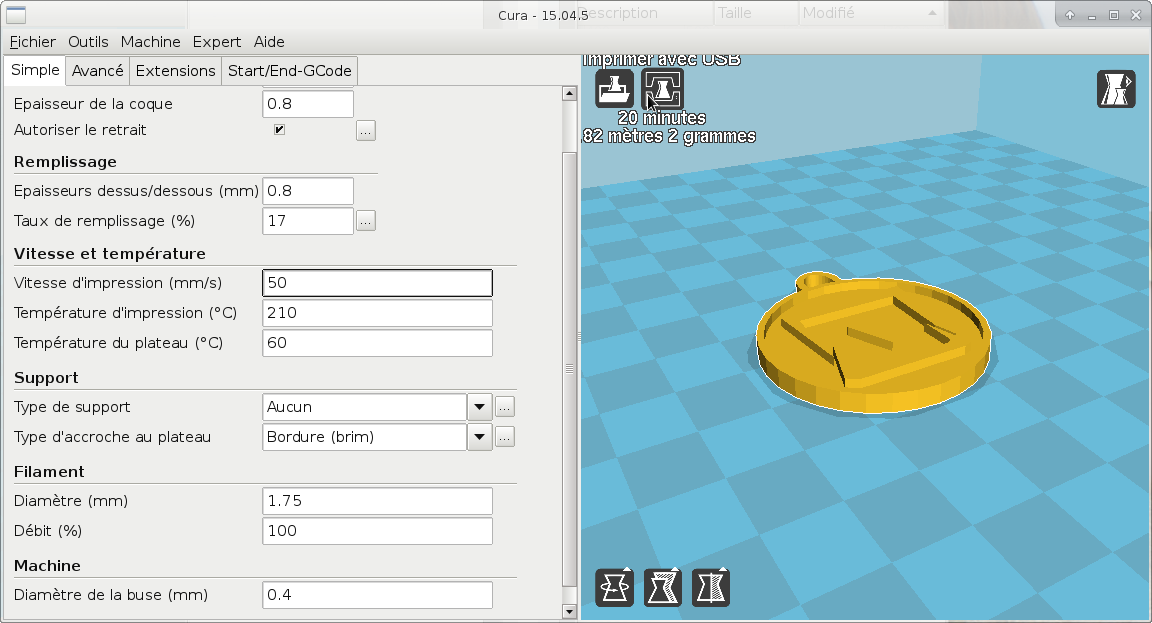Select the Rotate tool icon
This screenshot has height=623, width=1152.
tap(614, 588)
